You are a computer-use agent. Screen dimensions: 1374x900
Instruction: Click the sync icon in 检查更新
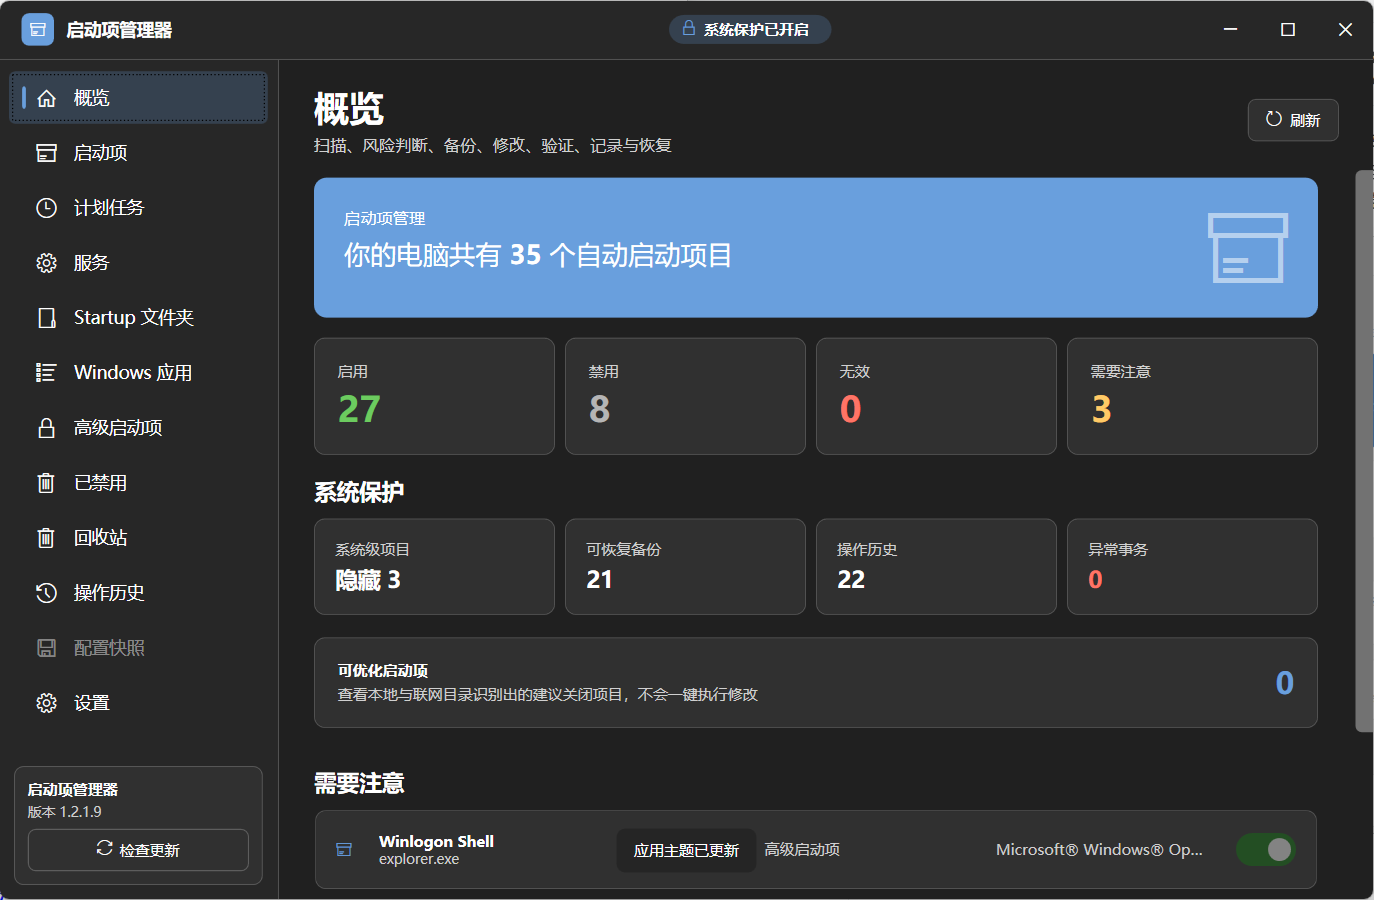click(x=104, y=849)
